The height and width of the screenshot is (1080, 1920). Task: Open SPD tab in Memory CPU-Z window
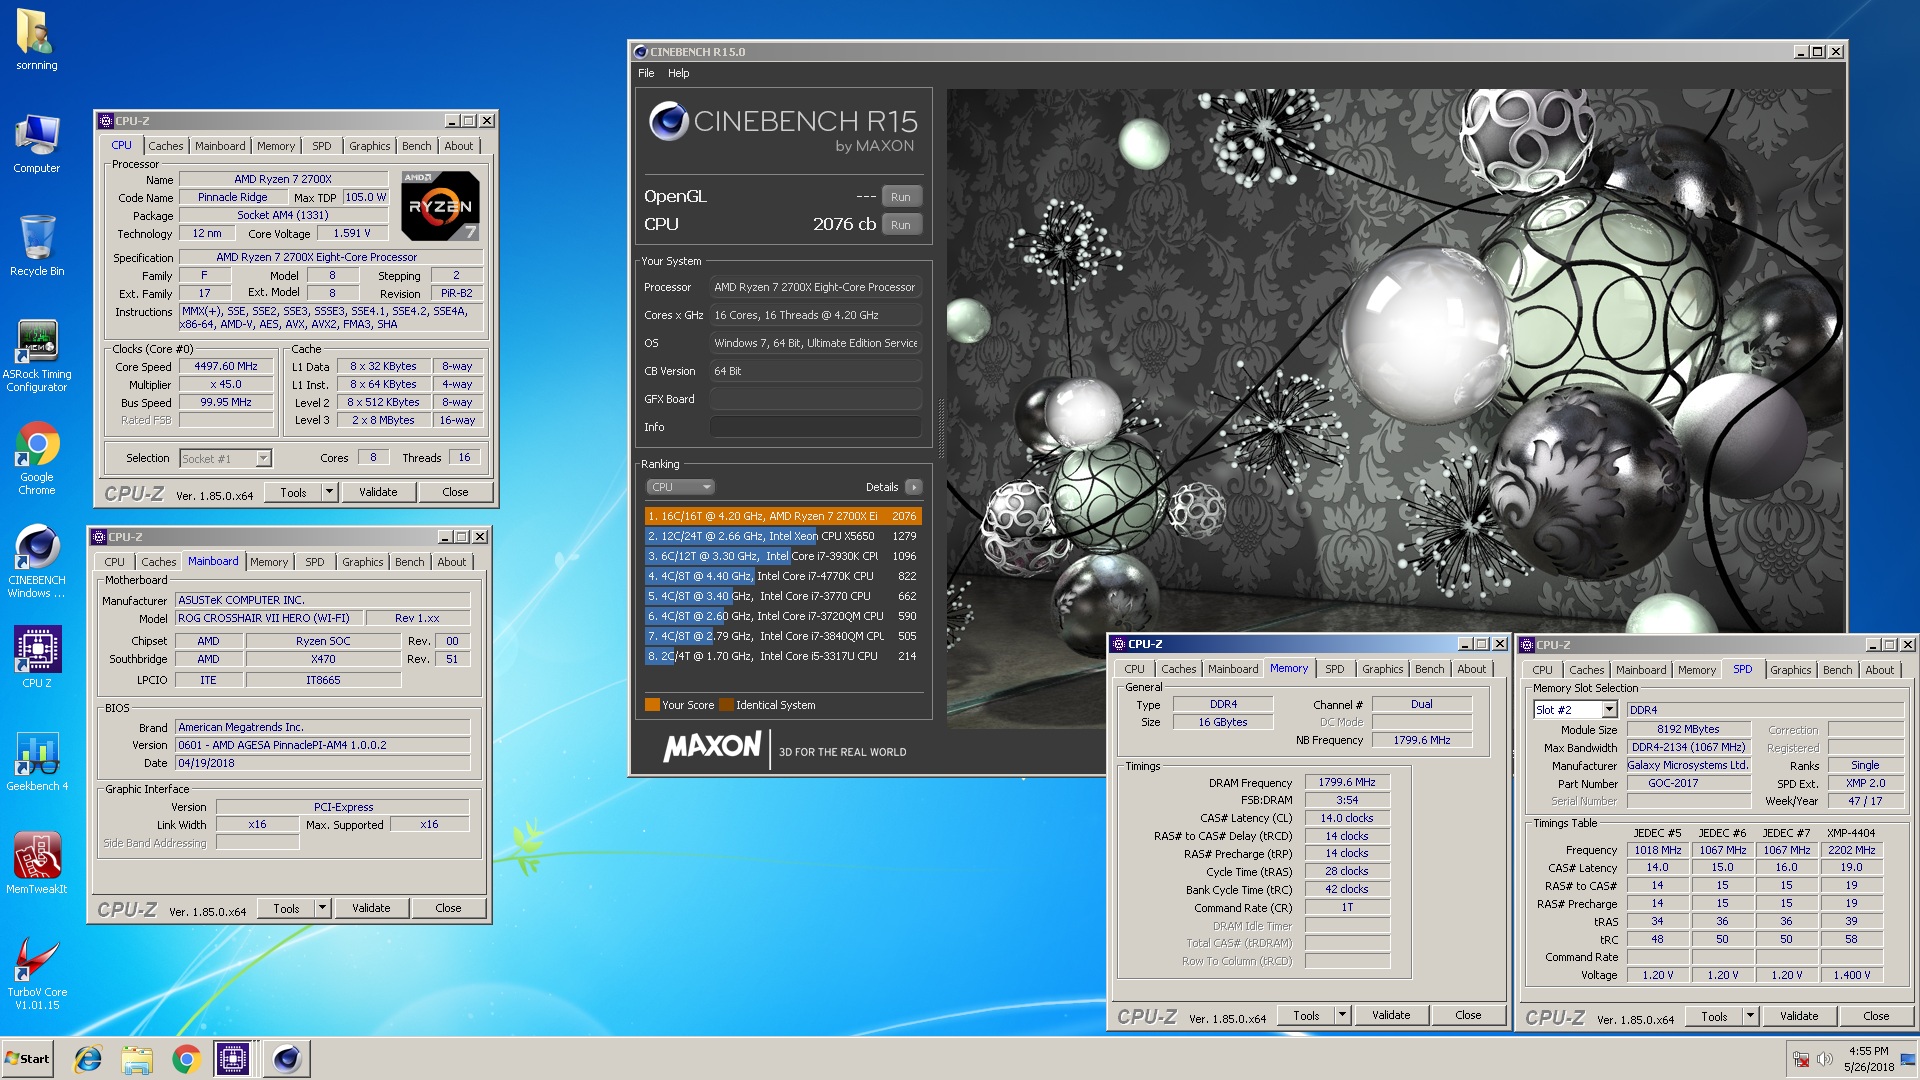pos(1335,669)
